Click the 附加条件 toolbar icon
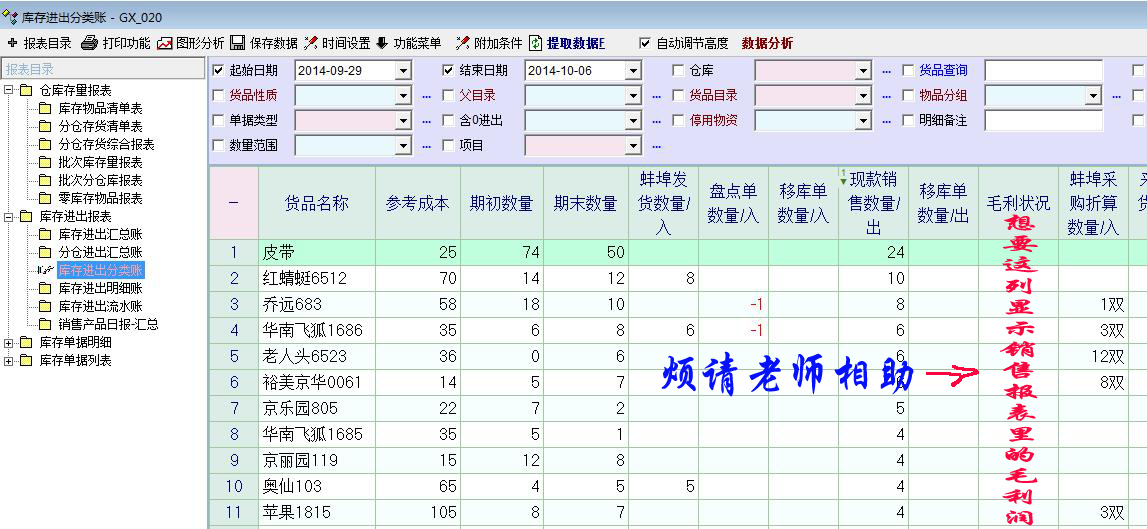Viewport: 1147px width, 529px height. coord(462,43)
